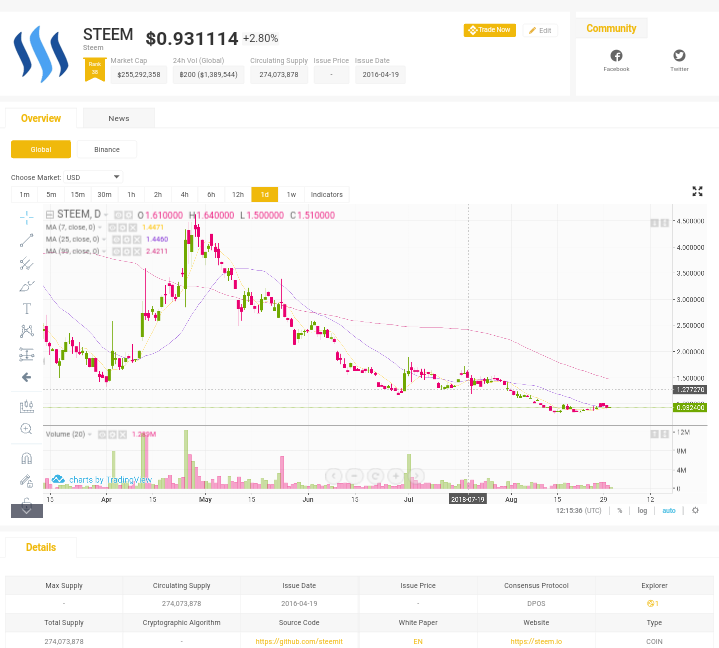This screenshot has width=719, height=648.
Task: Toggle log scale mode
Action: pyautogui.click(x=642, y=510)
